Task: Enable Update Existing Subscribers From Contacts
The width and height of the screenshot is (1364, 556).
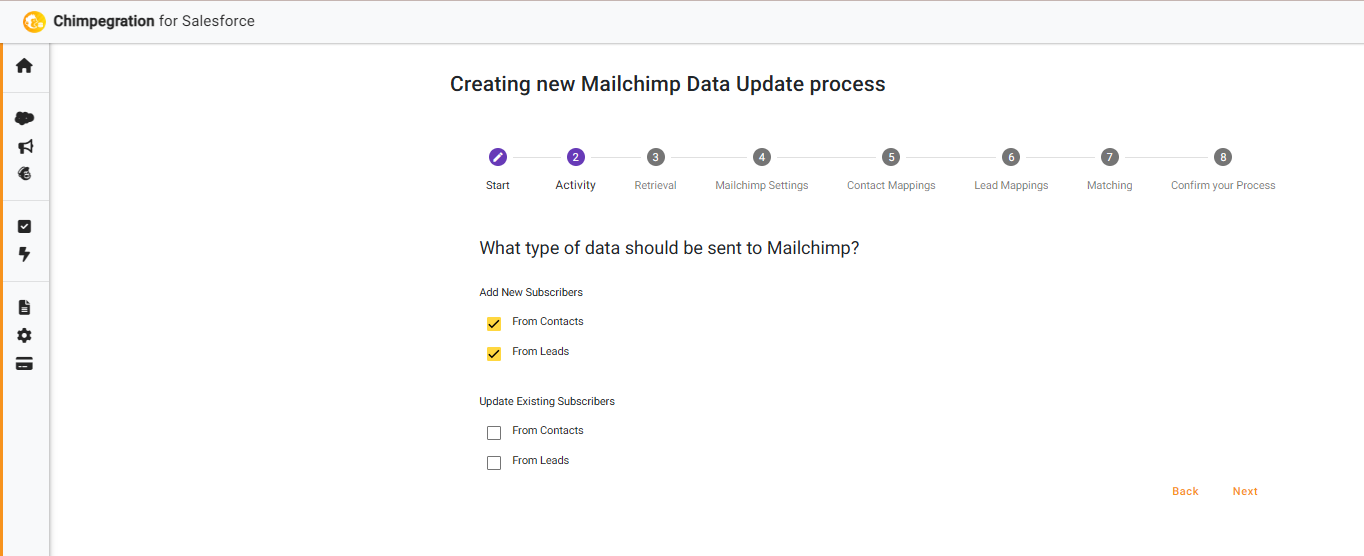Action: tap(494, 433)
